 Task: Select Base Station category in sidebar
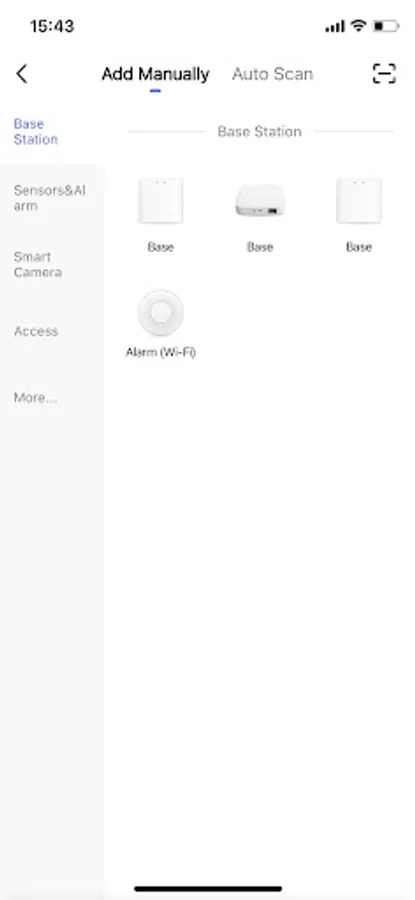36,131
